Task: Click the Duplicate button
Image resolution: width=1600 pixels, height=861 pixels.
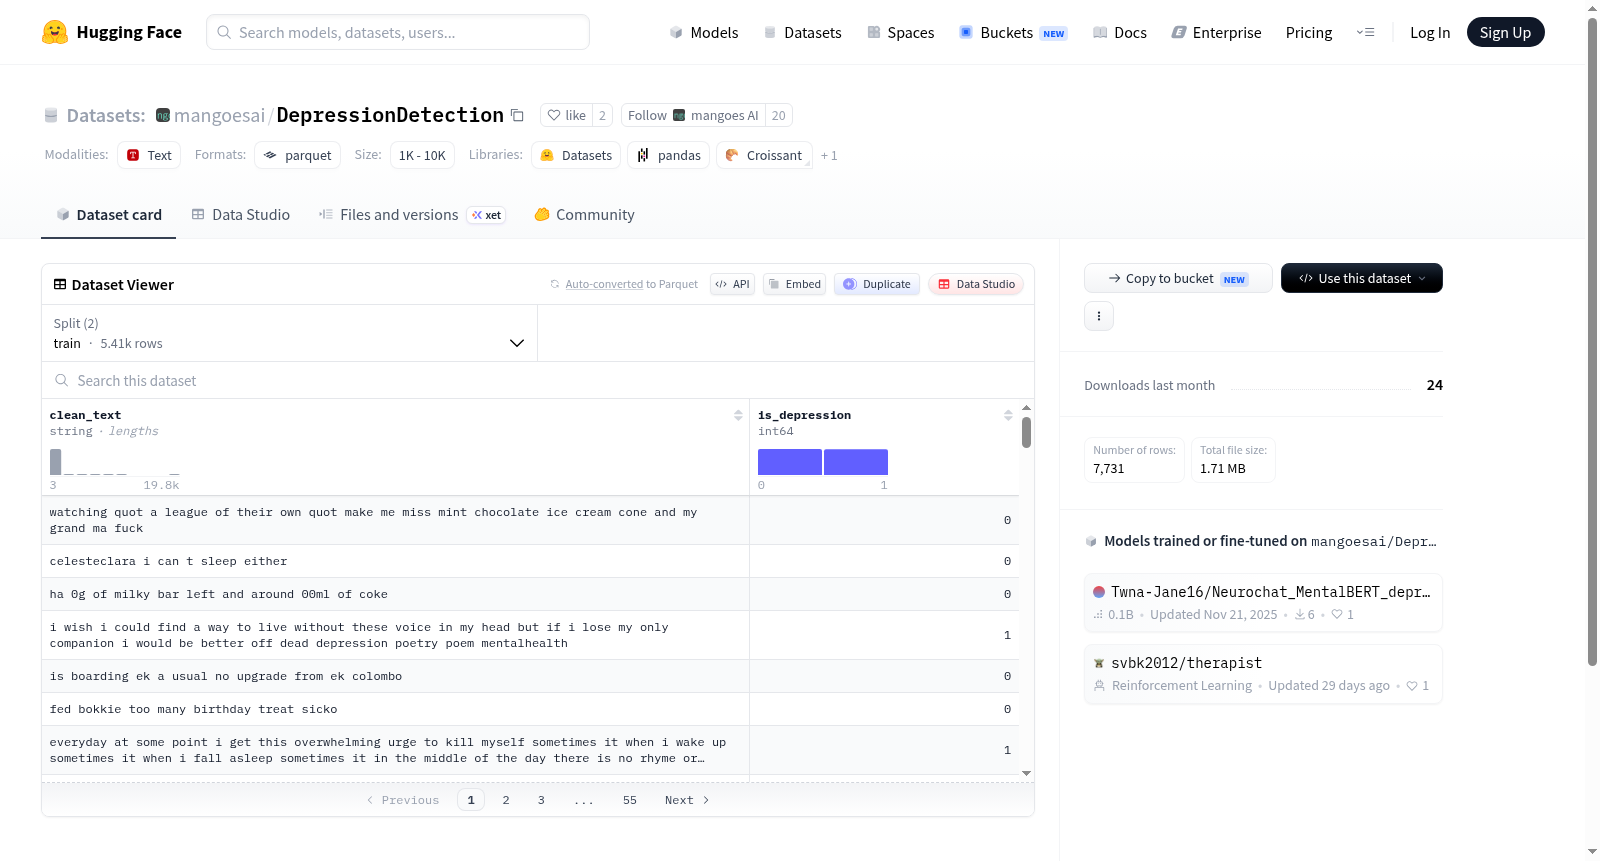Action: [x=877, y=284]
